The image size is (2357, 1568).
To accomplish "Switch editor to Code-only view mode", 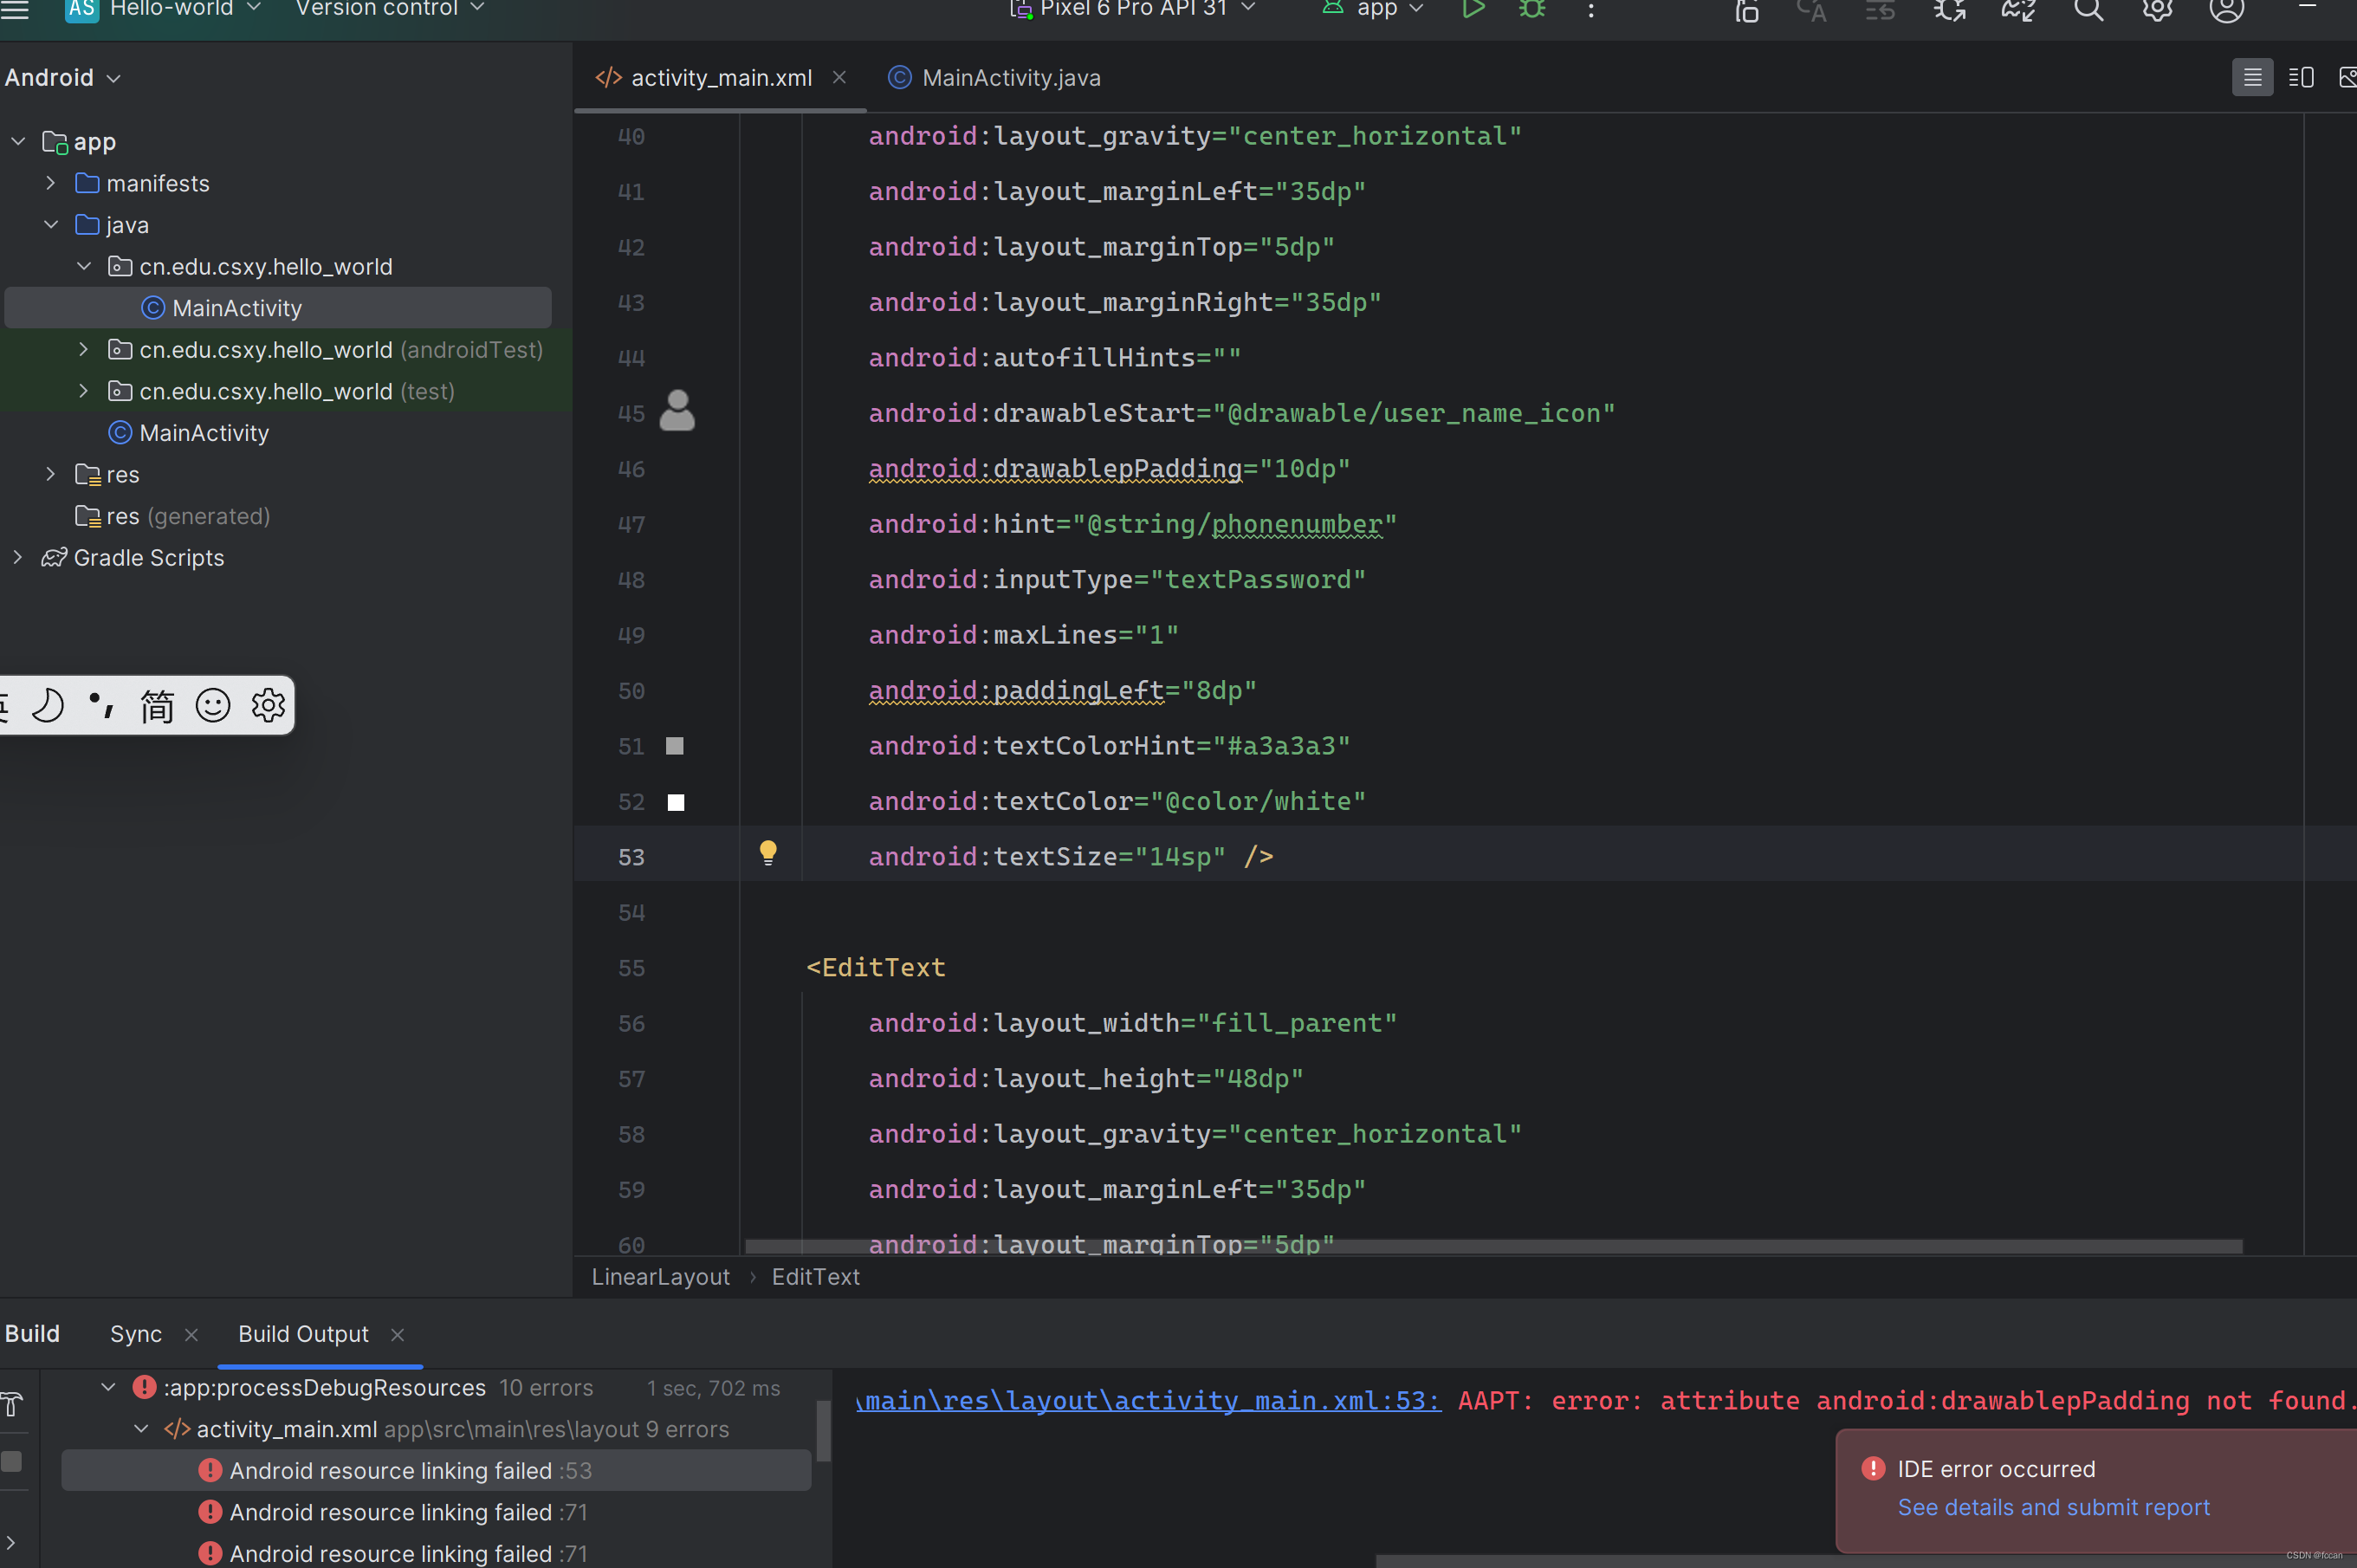I will [2252, 78].
